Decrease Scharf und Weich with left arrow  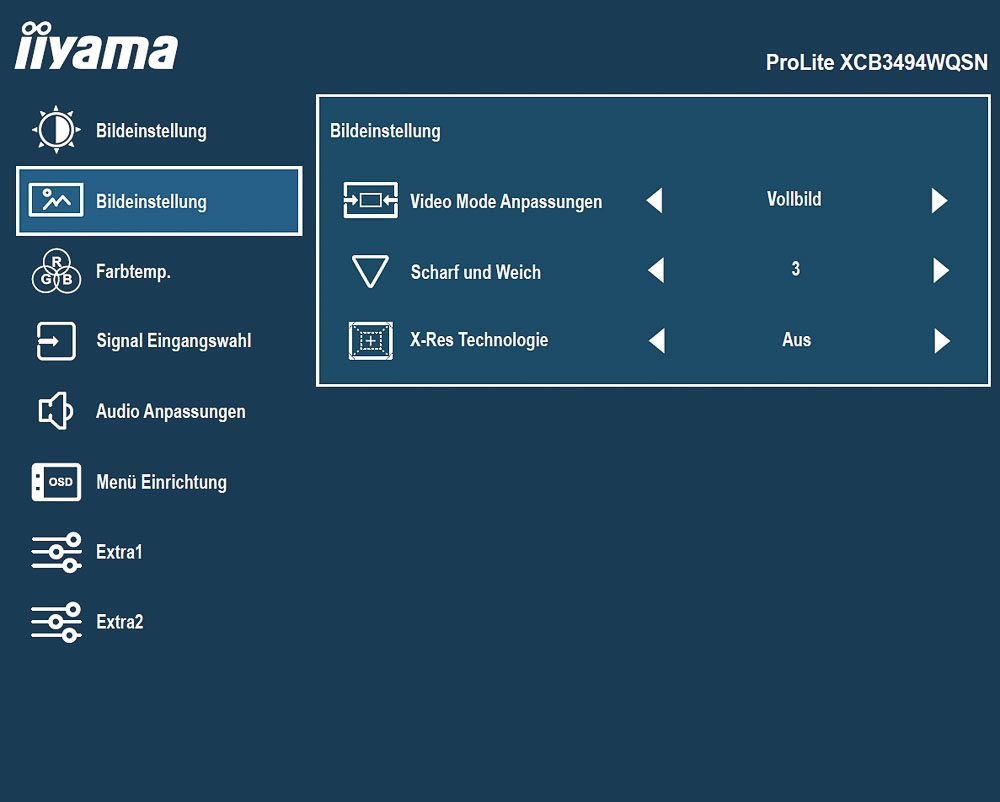656,270
